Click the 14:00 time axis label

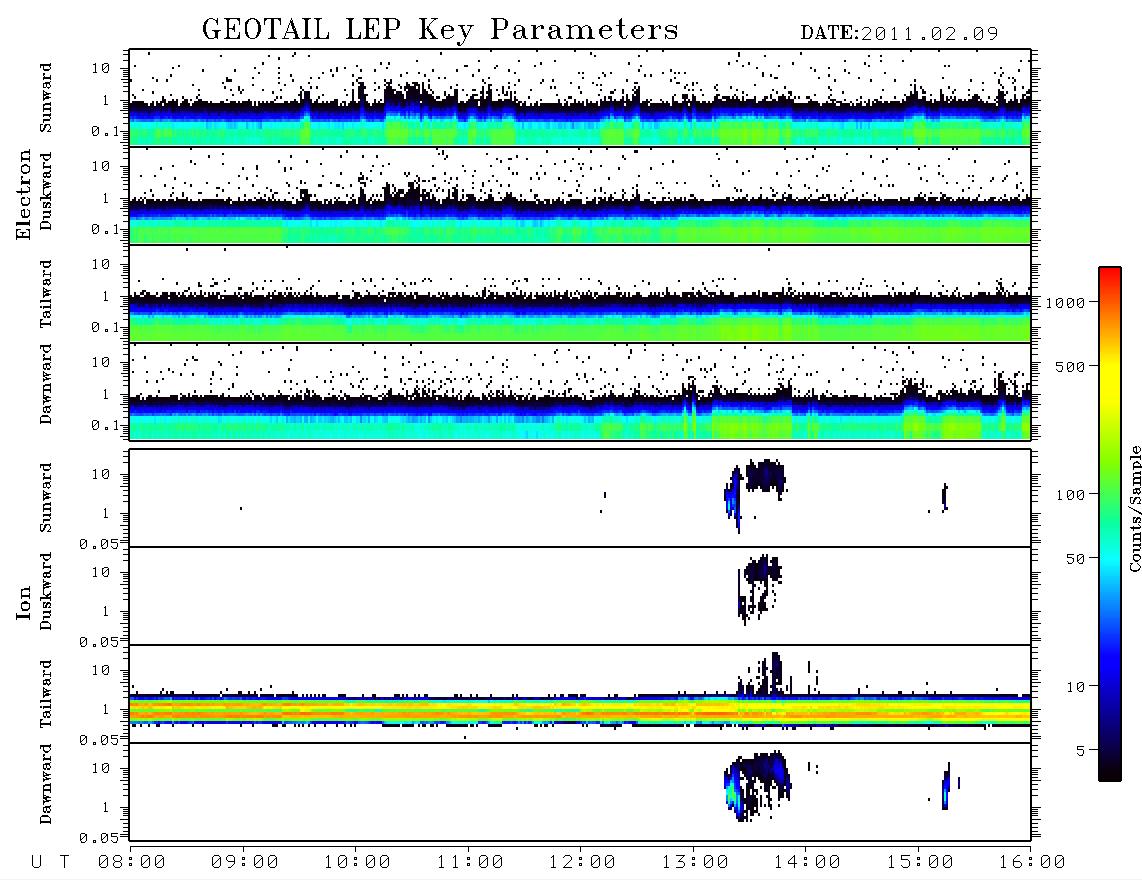(x=807, y=863)
